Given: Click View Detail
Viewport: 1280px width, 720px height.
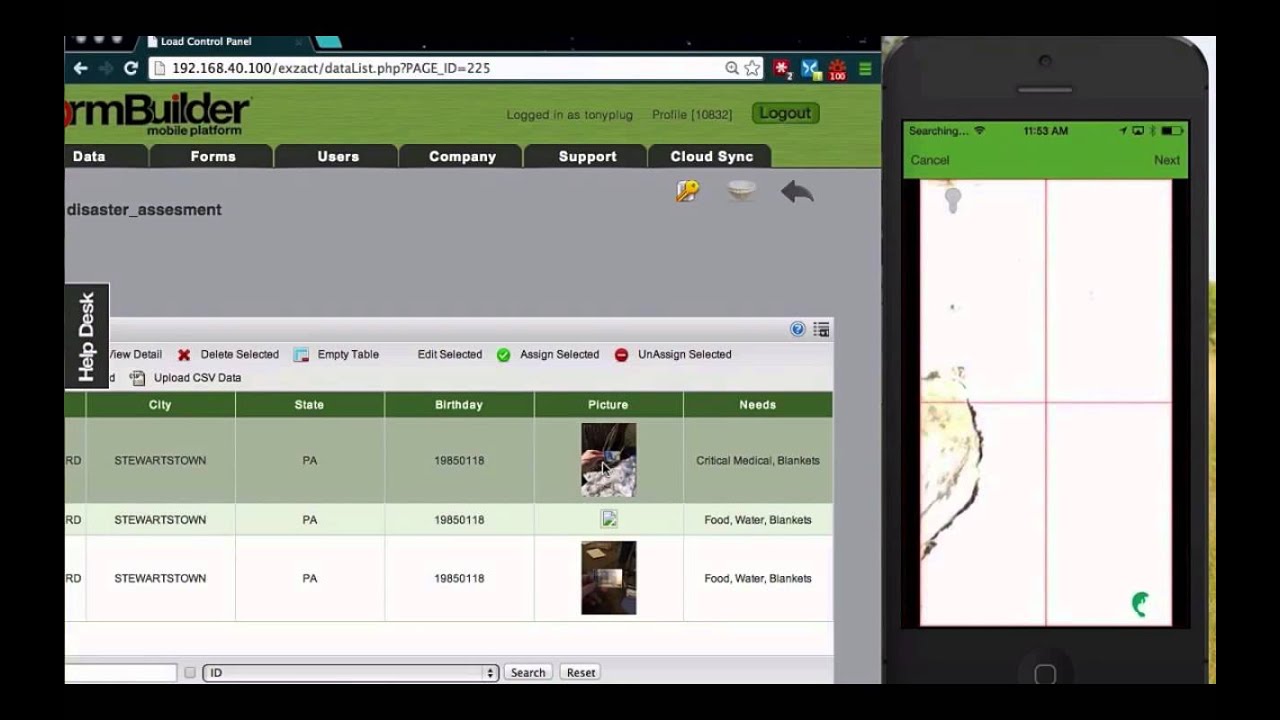Looking at the screenshot, I should (x=134, y=355).
